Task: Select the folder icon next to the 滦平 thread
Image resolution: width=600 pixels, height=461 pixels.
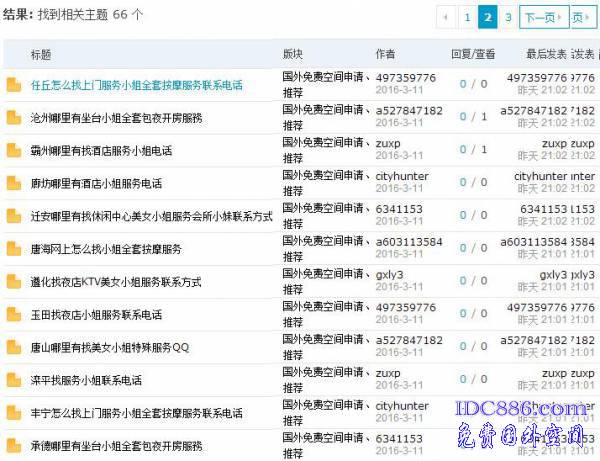Action: 13,380
